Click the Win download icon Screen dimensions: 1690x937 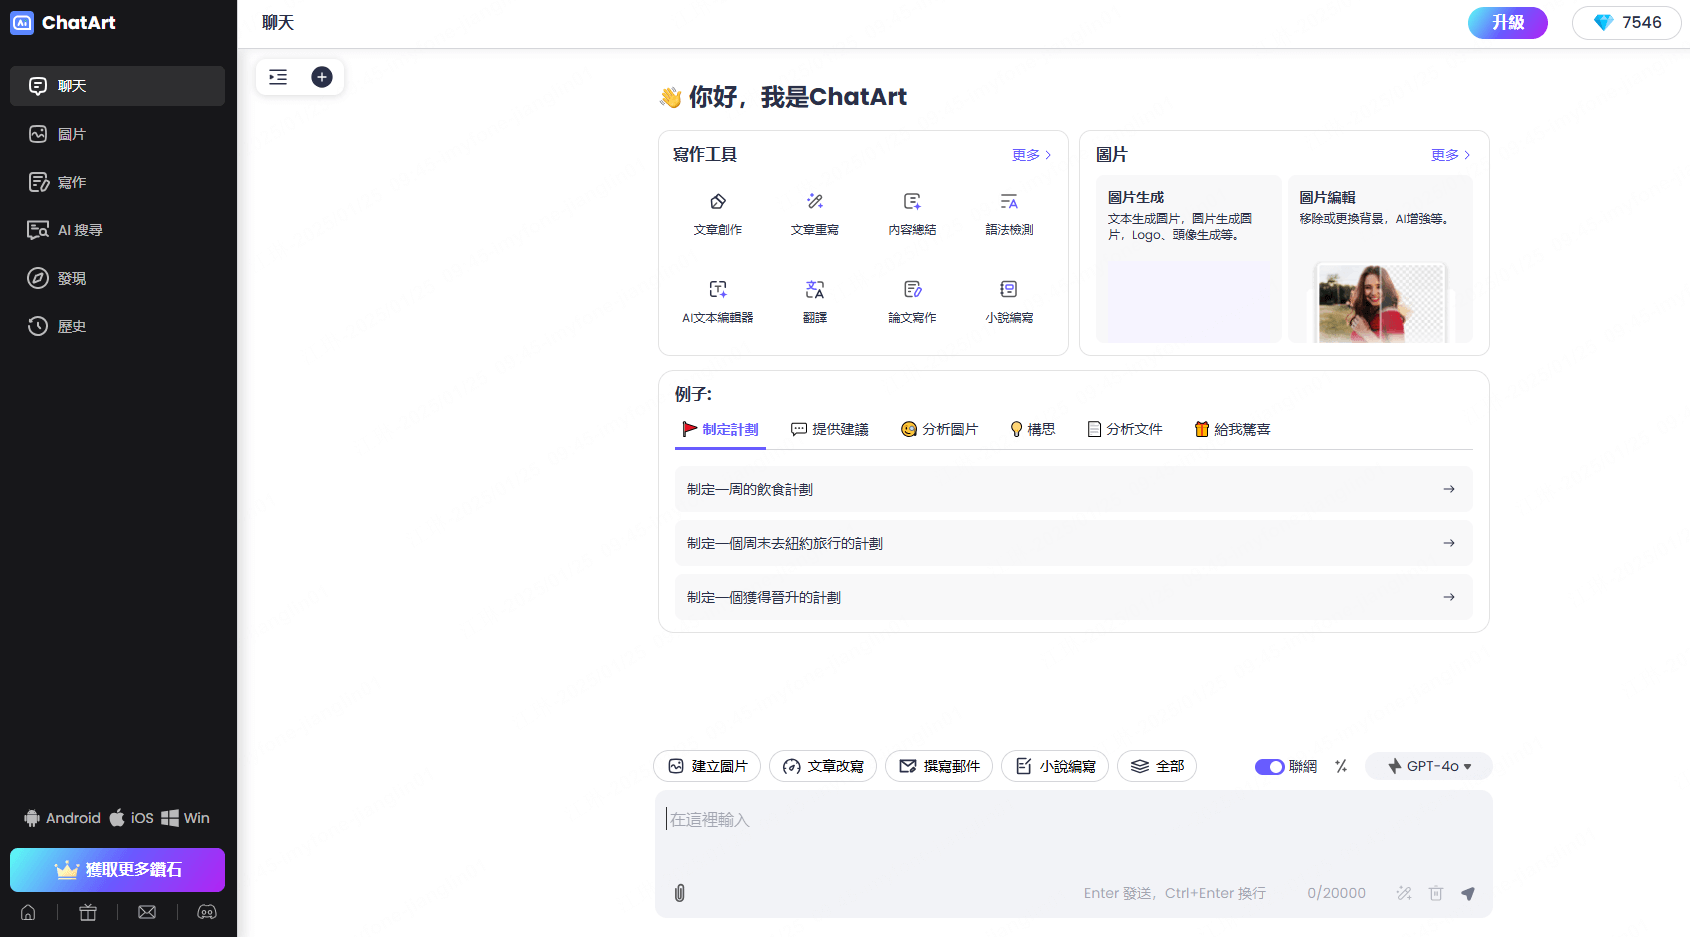pyautogui.click(x=185, y=818)
